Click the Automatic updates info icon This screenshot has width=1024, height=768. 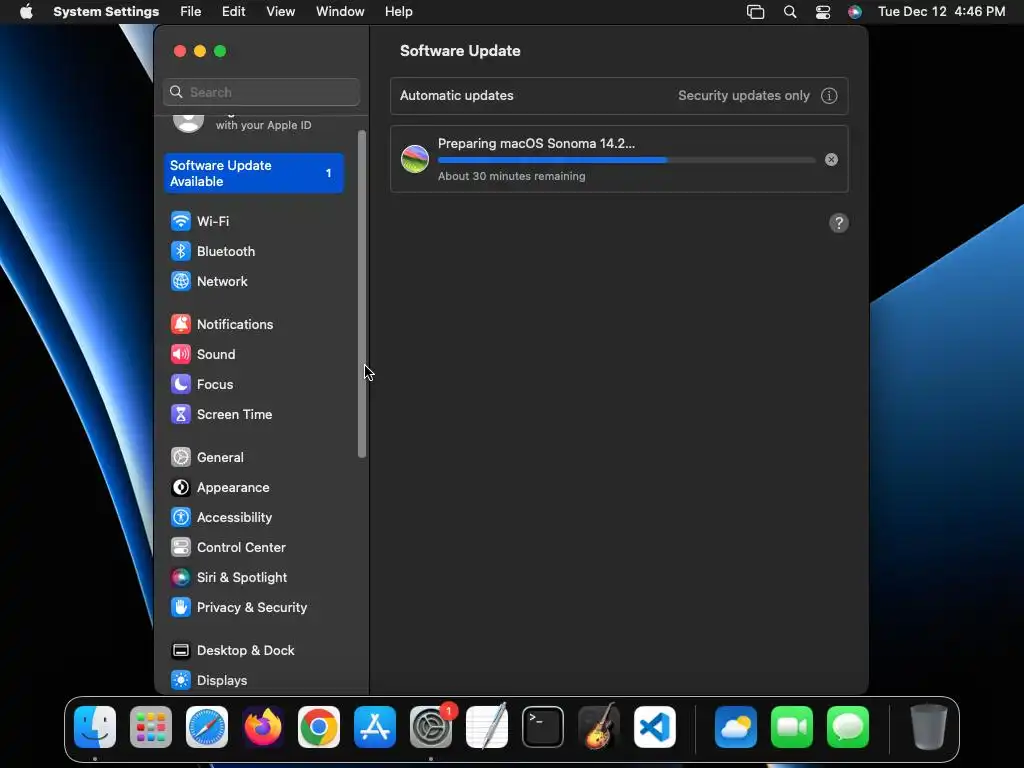[x=829, y=96]
